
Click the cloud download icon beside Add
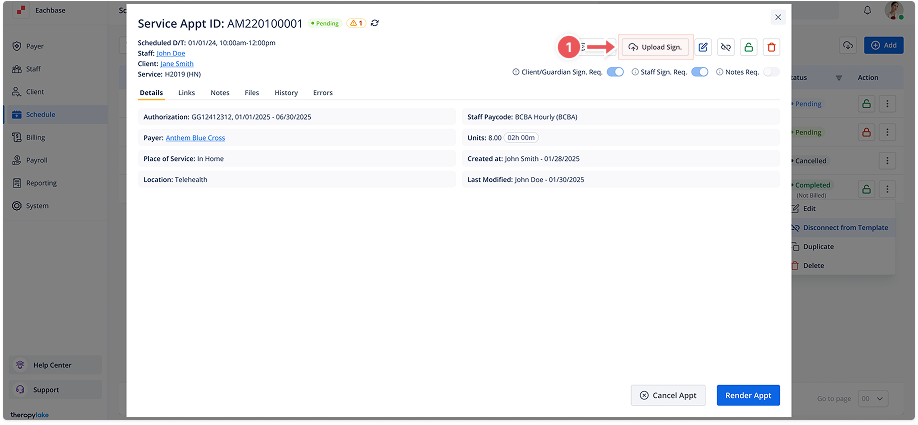(x=848, y=45)
